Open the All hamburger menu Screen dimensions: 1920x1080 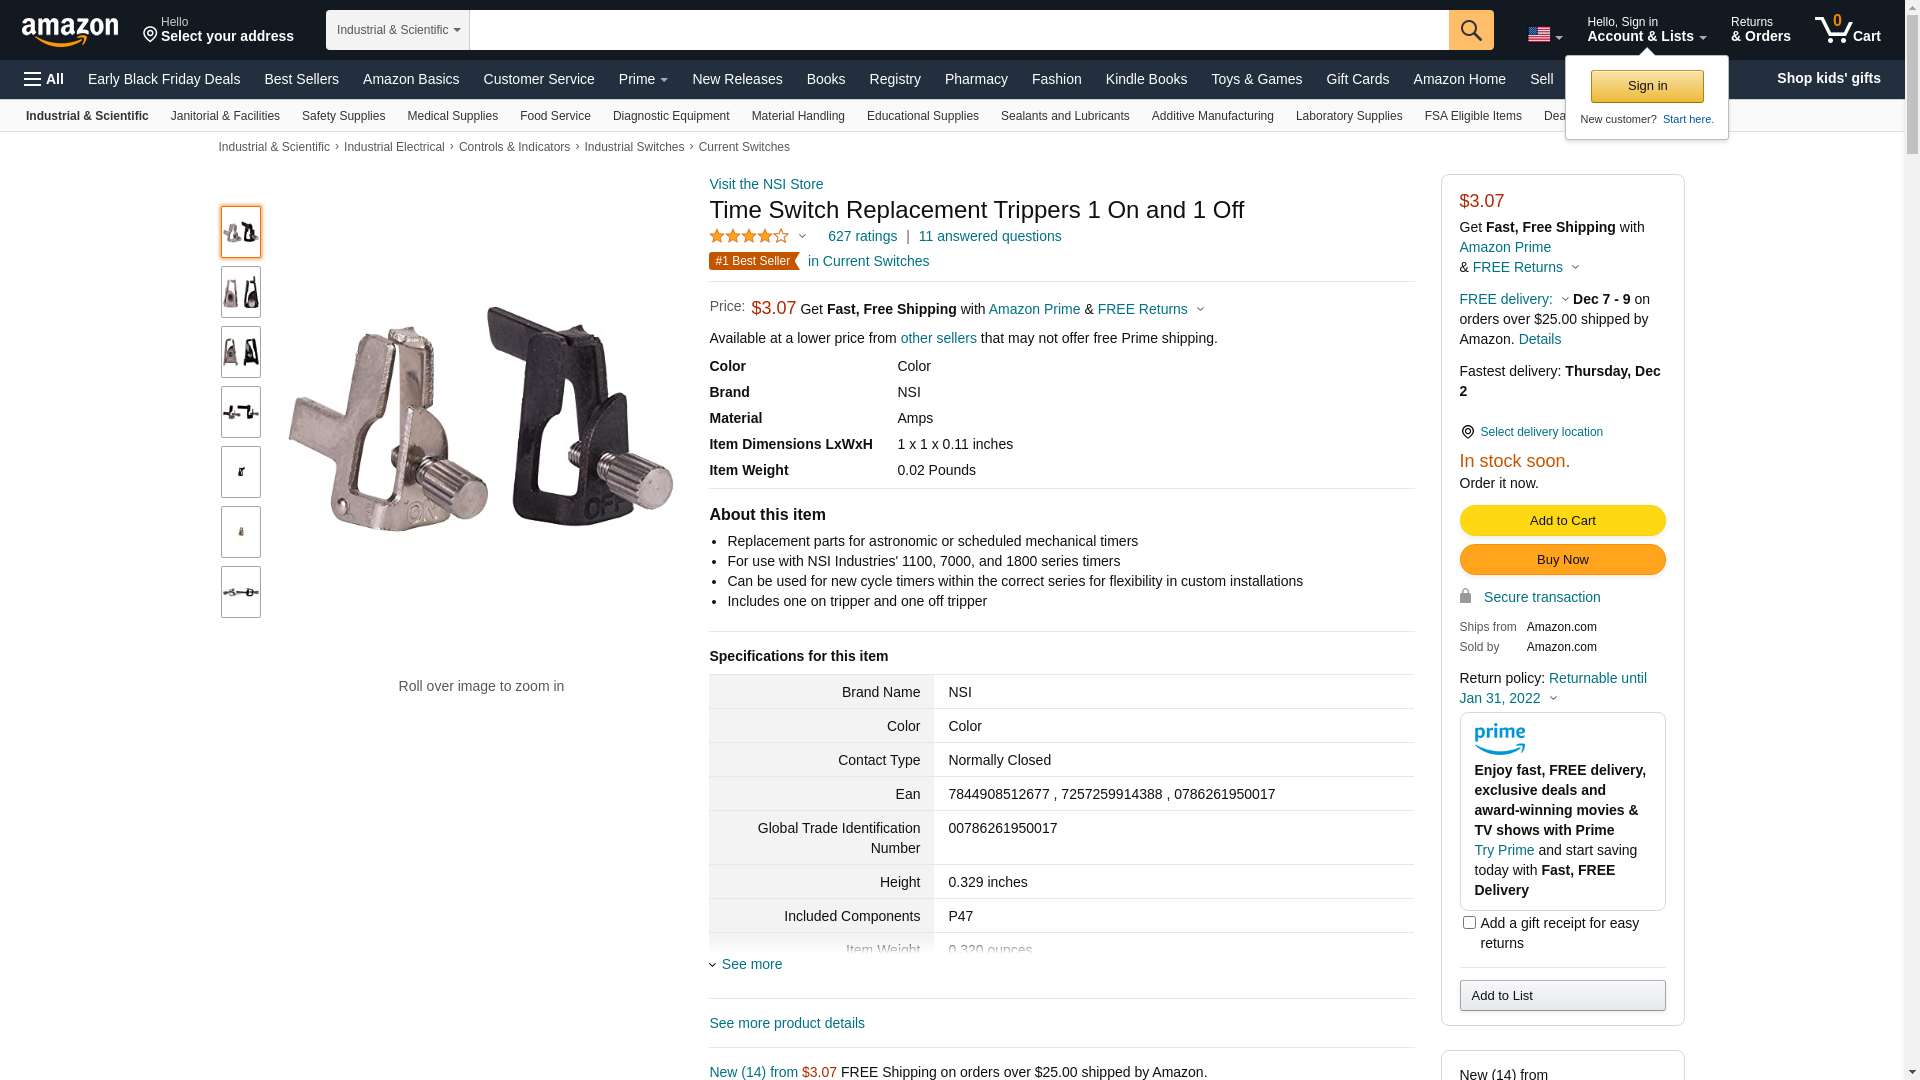tap(44, 79)
